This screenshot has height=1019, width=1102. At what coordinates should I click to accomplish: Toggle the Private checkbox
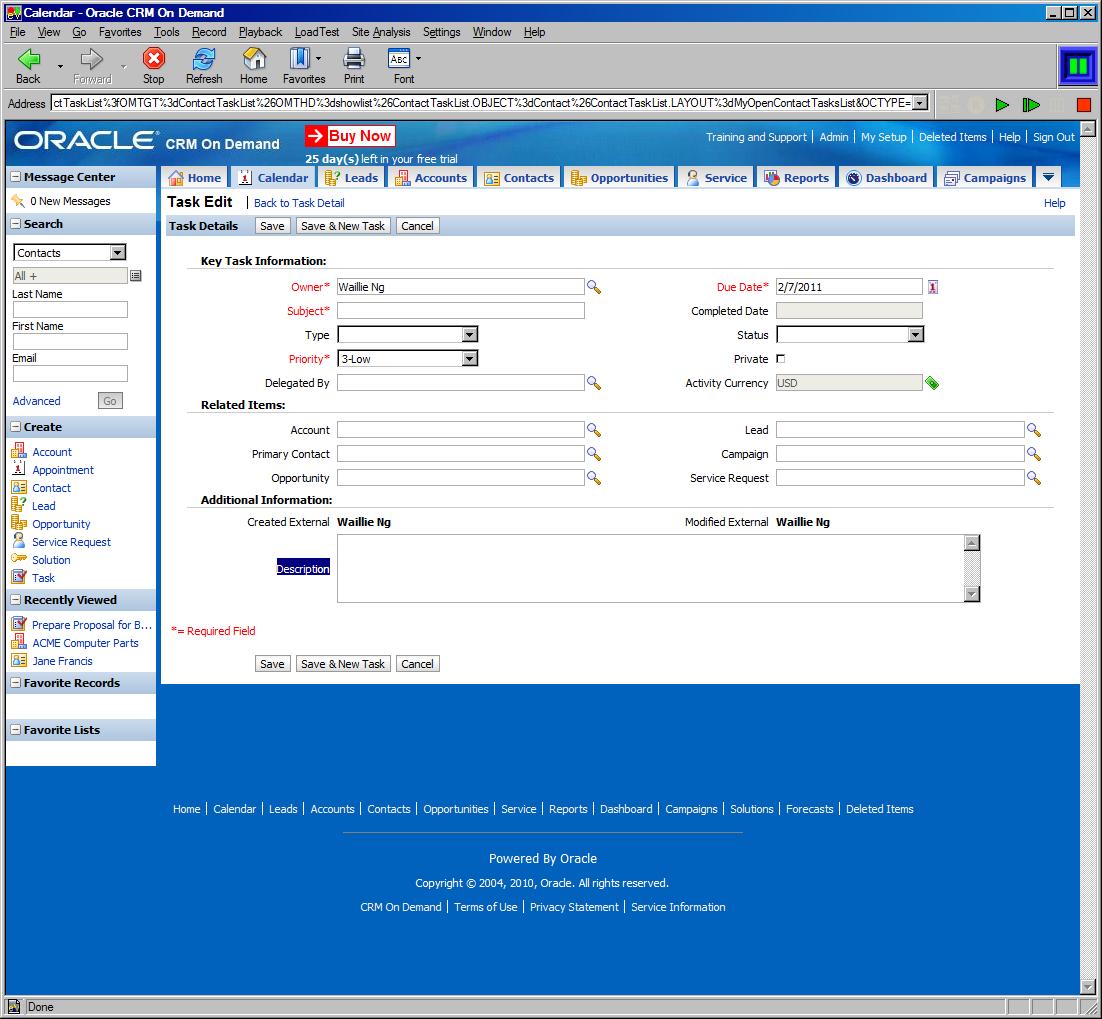click(780, 359)
